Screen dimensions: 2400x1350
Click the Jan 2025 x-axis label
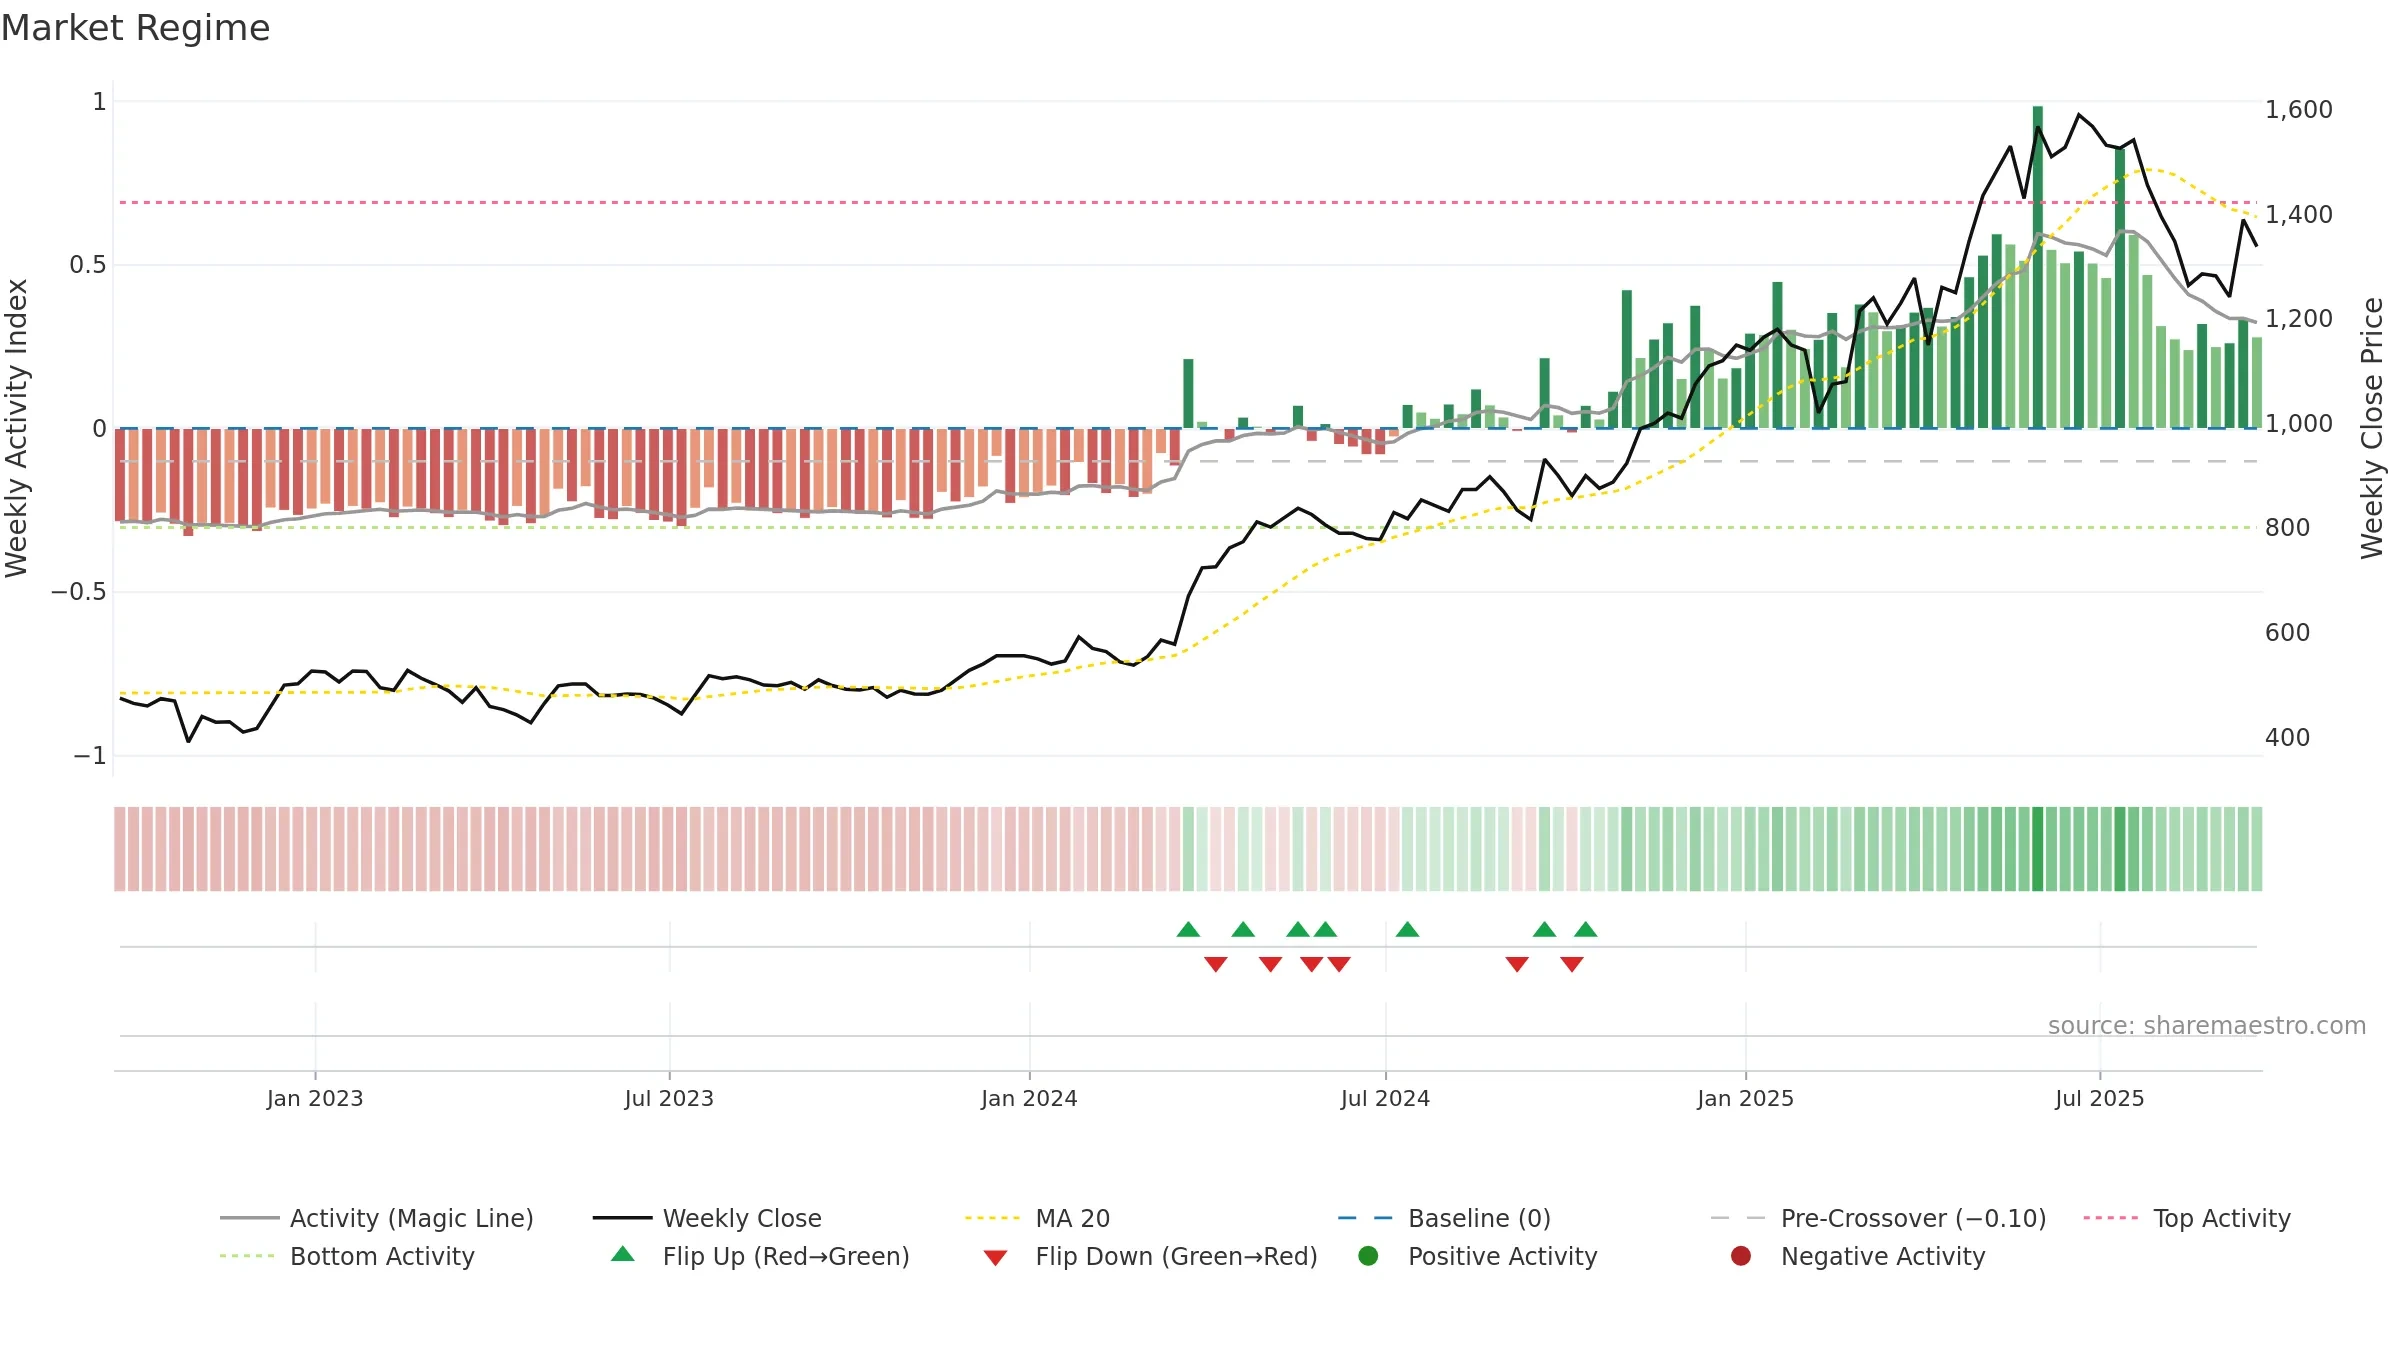[x=1745, y=1098]
